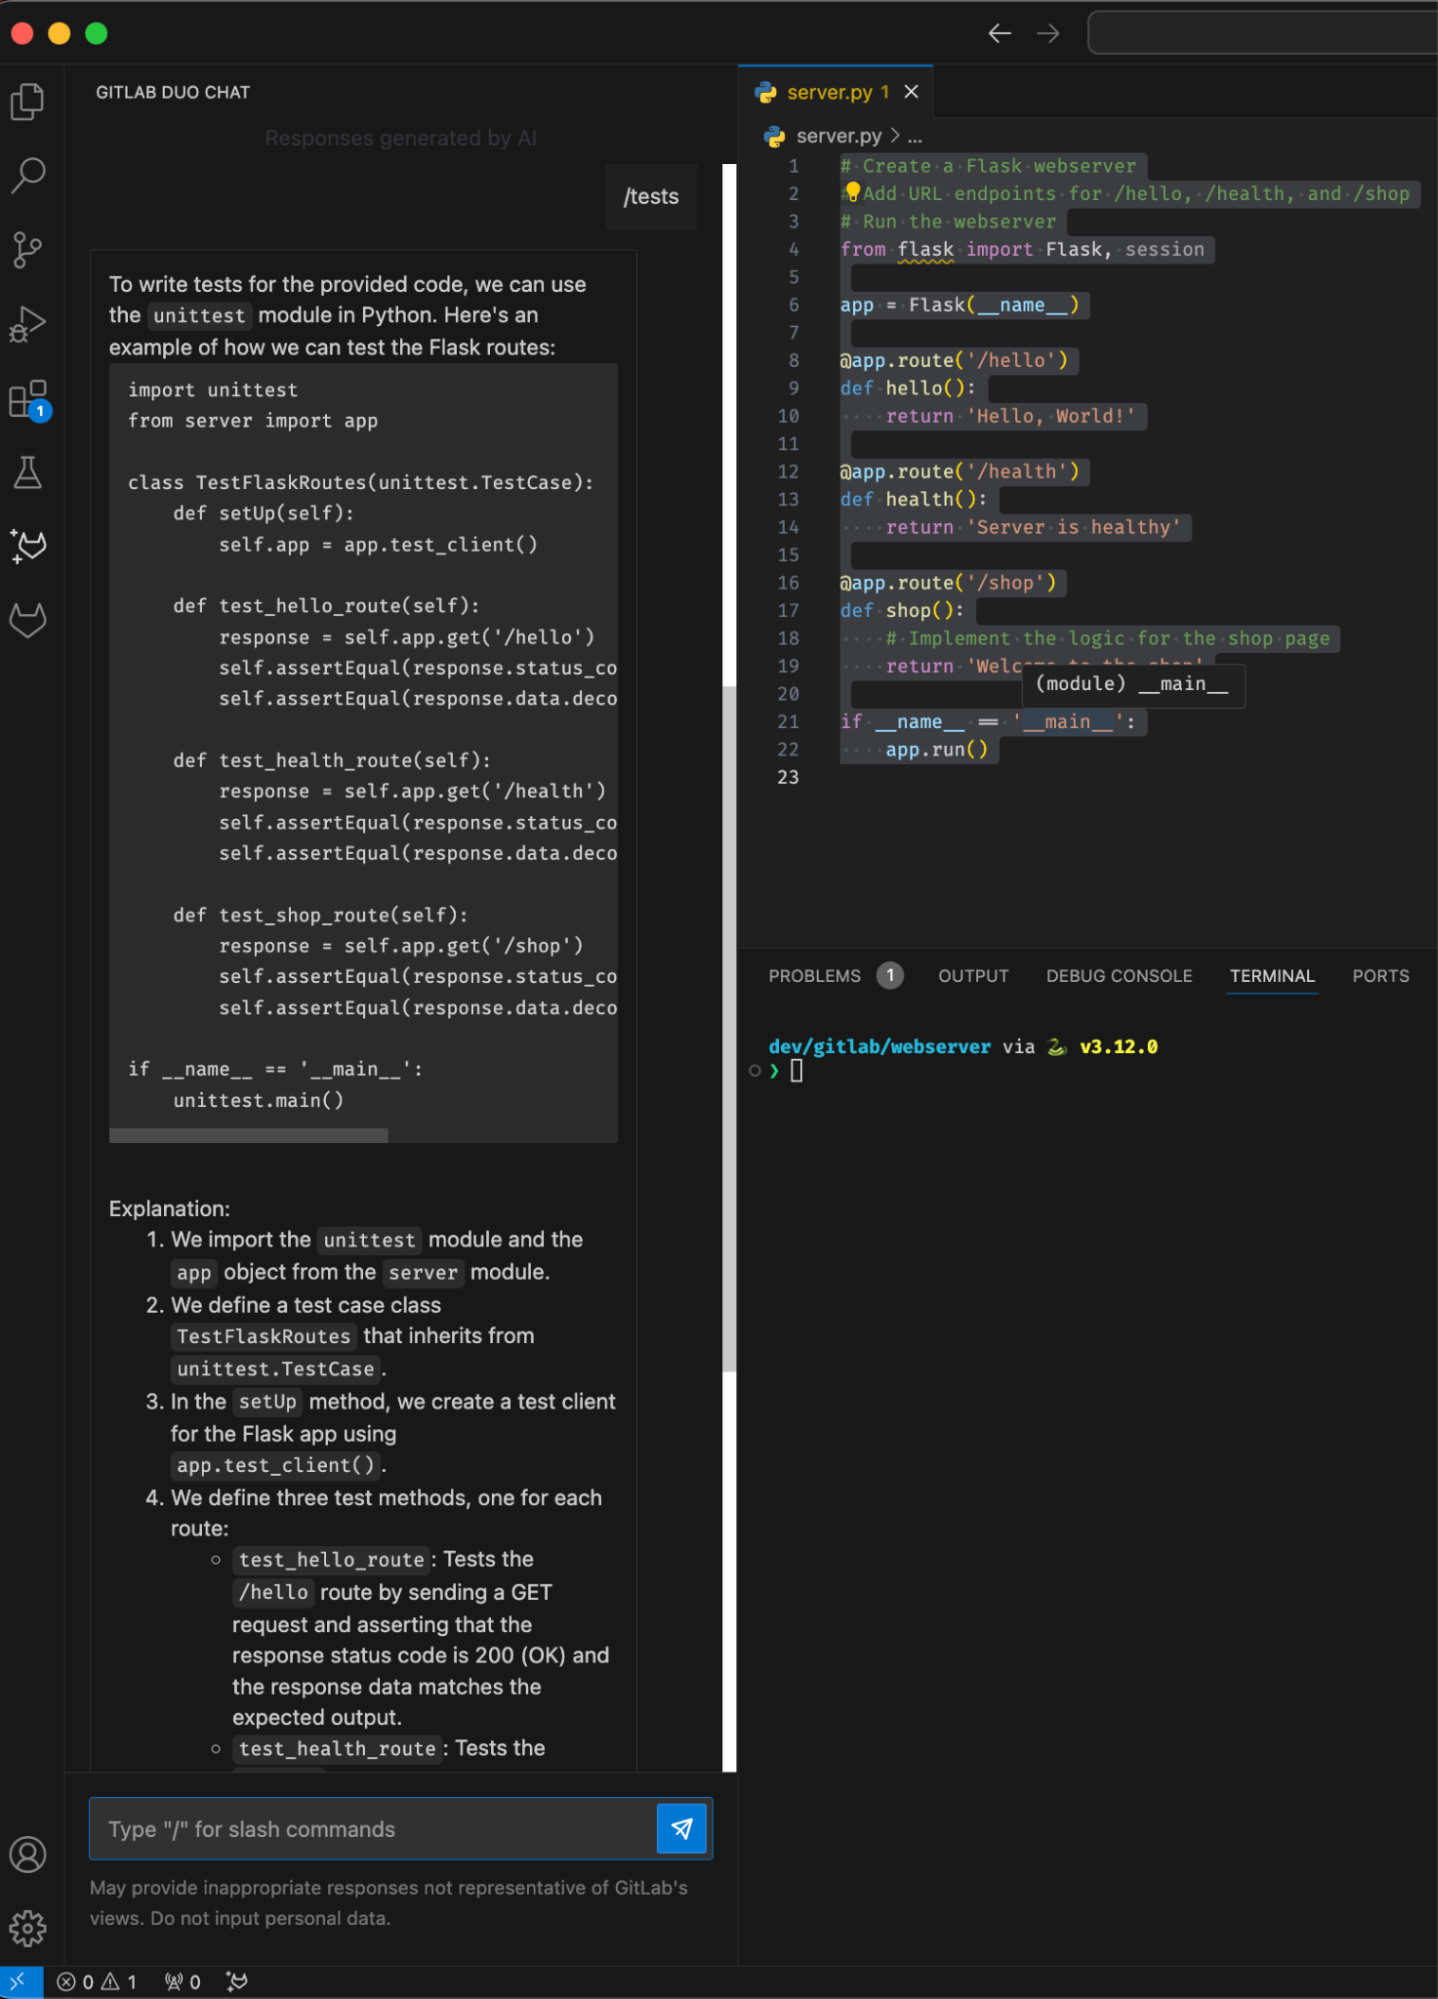Go forward with the right arrow navigation

(1048, 34)
